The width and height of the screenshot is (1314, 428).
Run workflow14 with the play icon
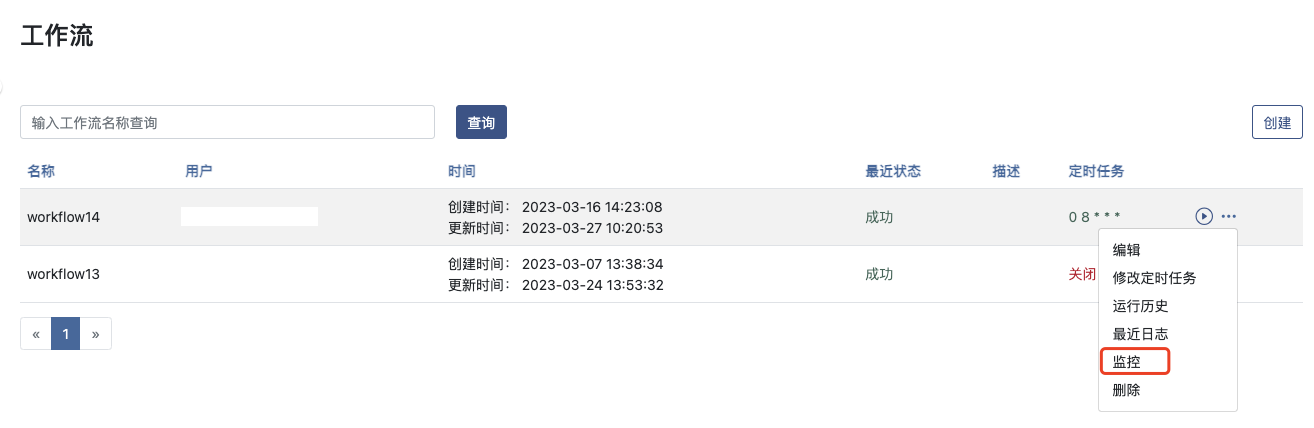coord(1204,216)
